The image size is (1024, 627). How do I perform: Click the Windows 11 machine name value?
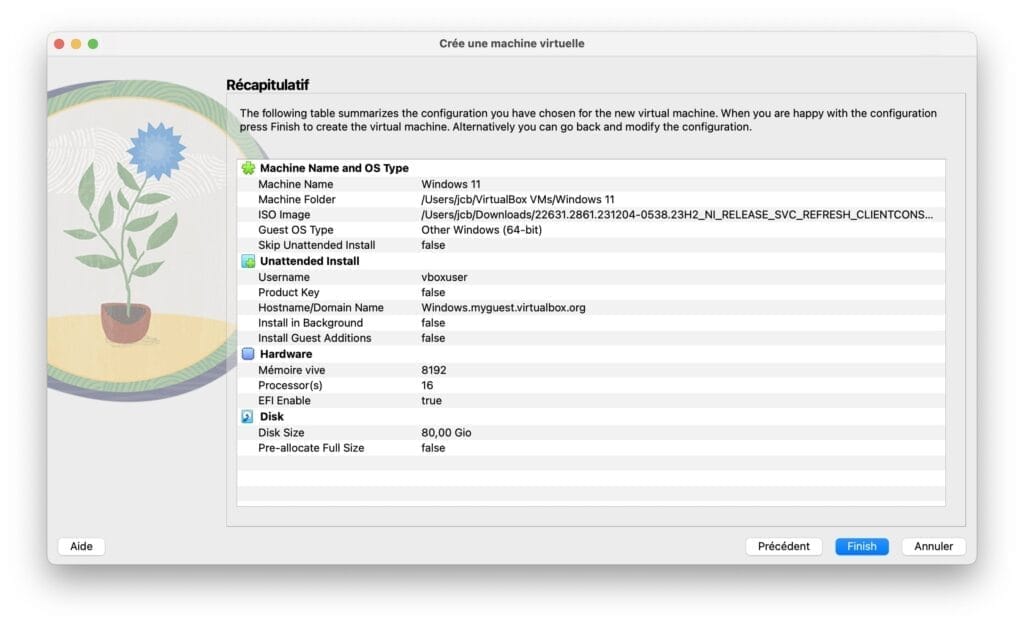(x=451, y=184)
